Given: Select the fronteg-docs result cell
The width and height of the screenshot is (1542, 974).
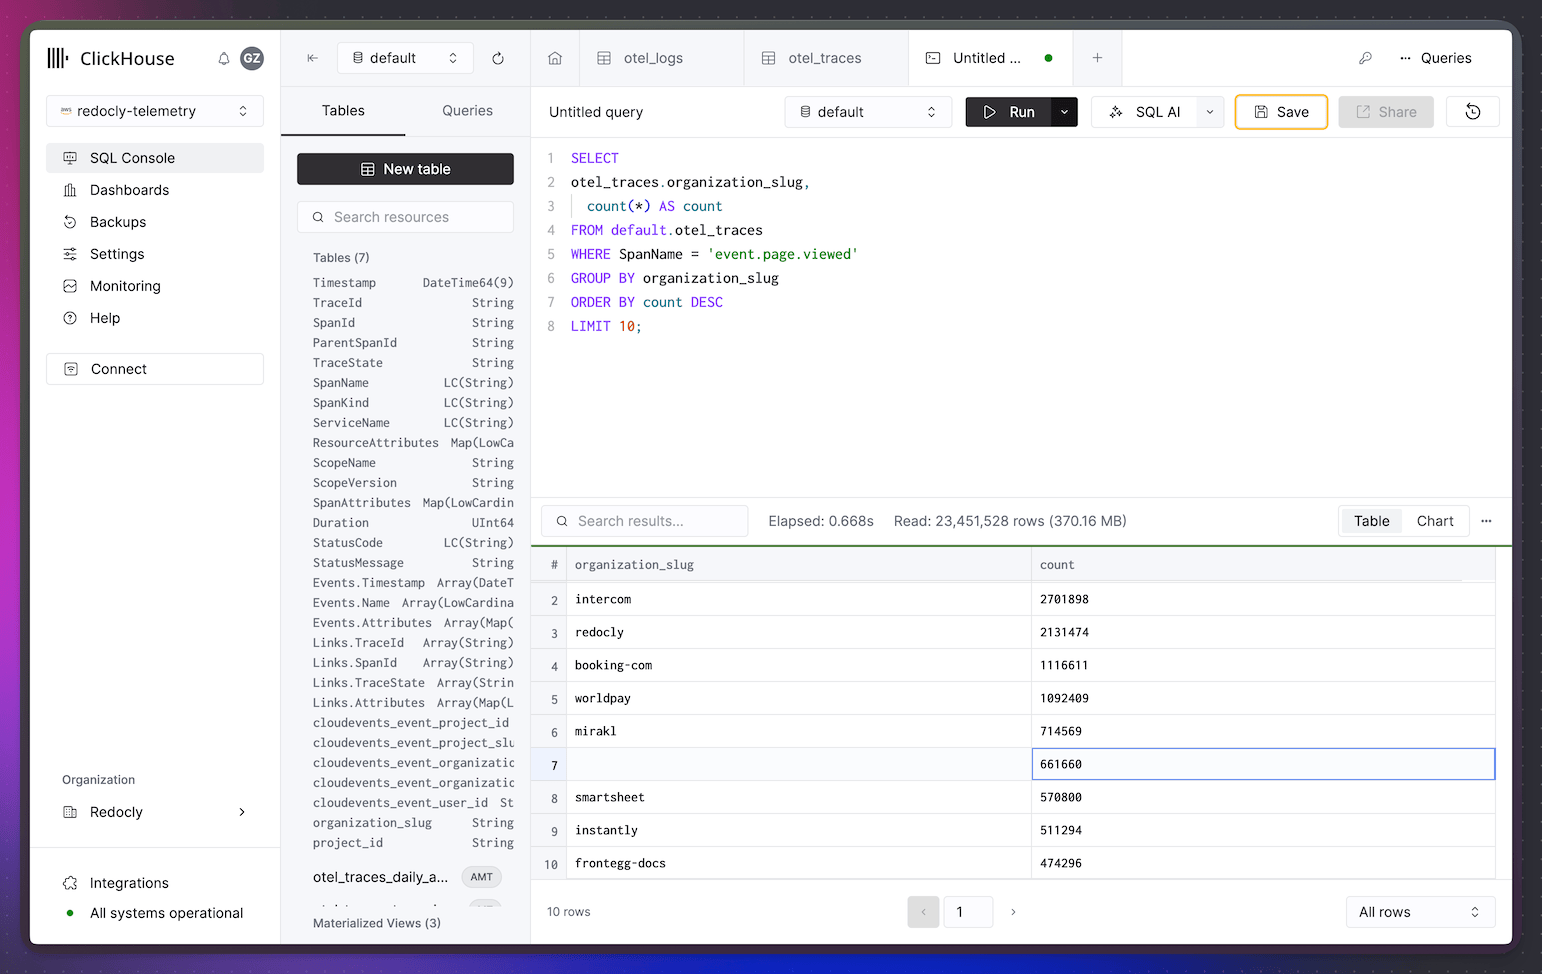Looking at the screenshot, I should (799, 863).
